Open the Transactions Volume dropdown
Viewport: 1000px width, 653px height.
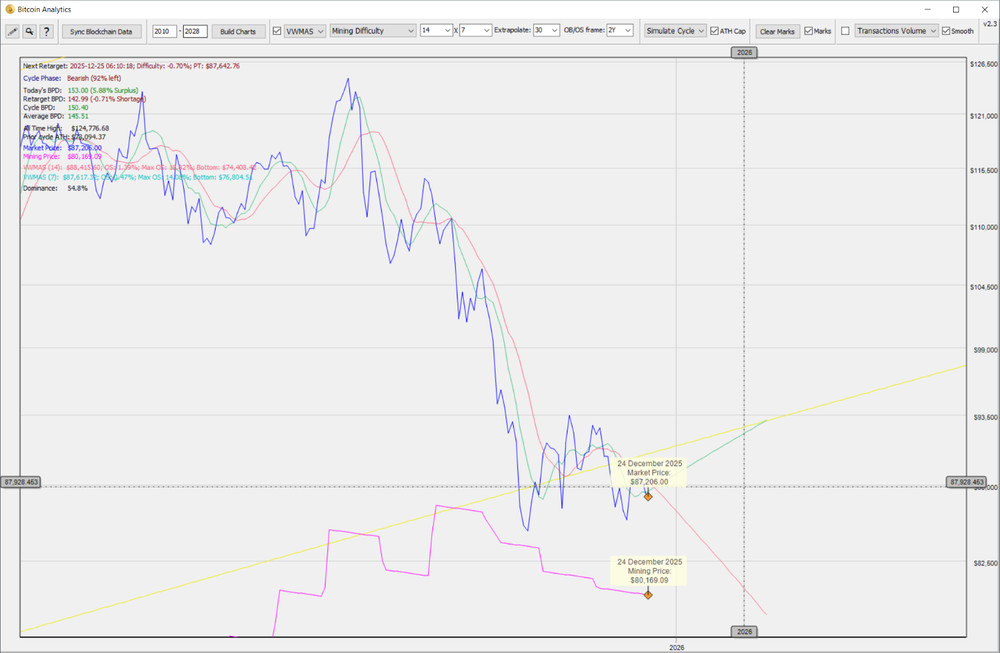coord(896,31)
